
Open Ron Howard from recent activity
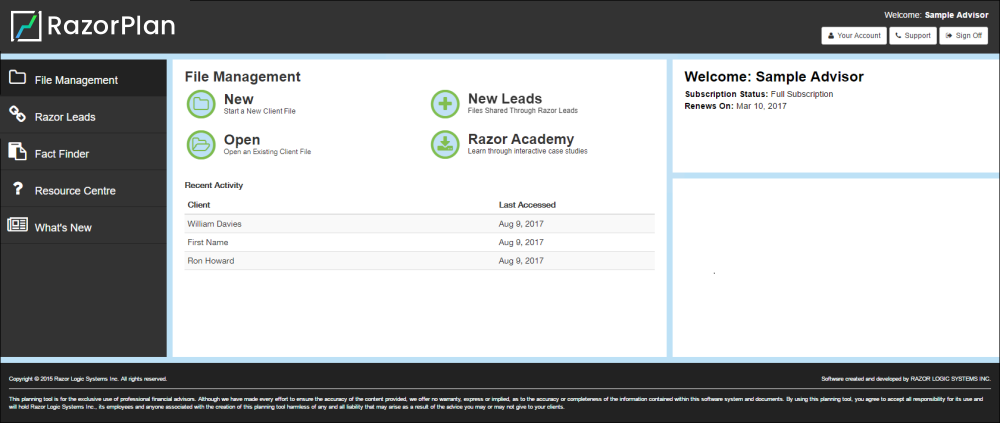coord(210,261)
